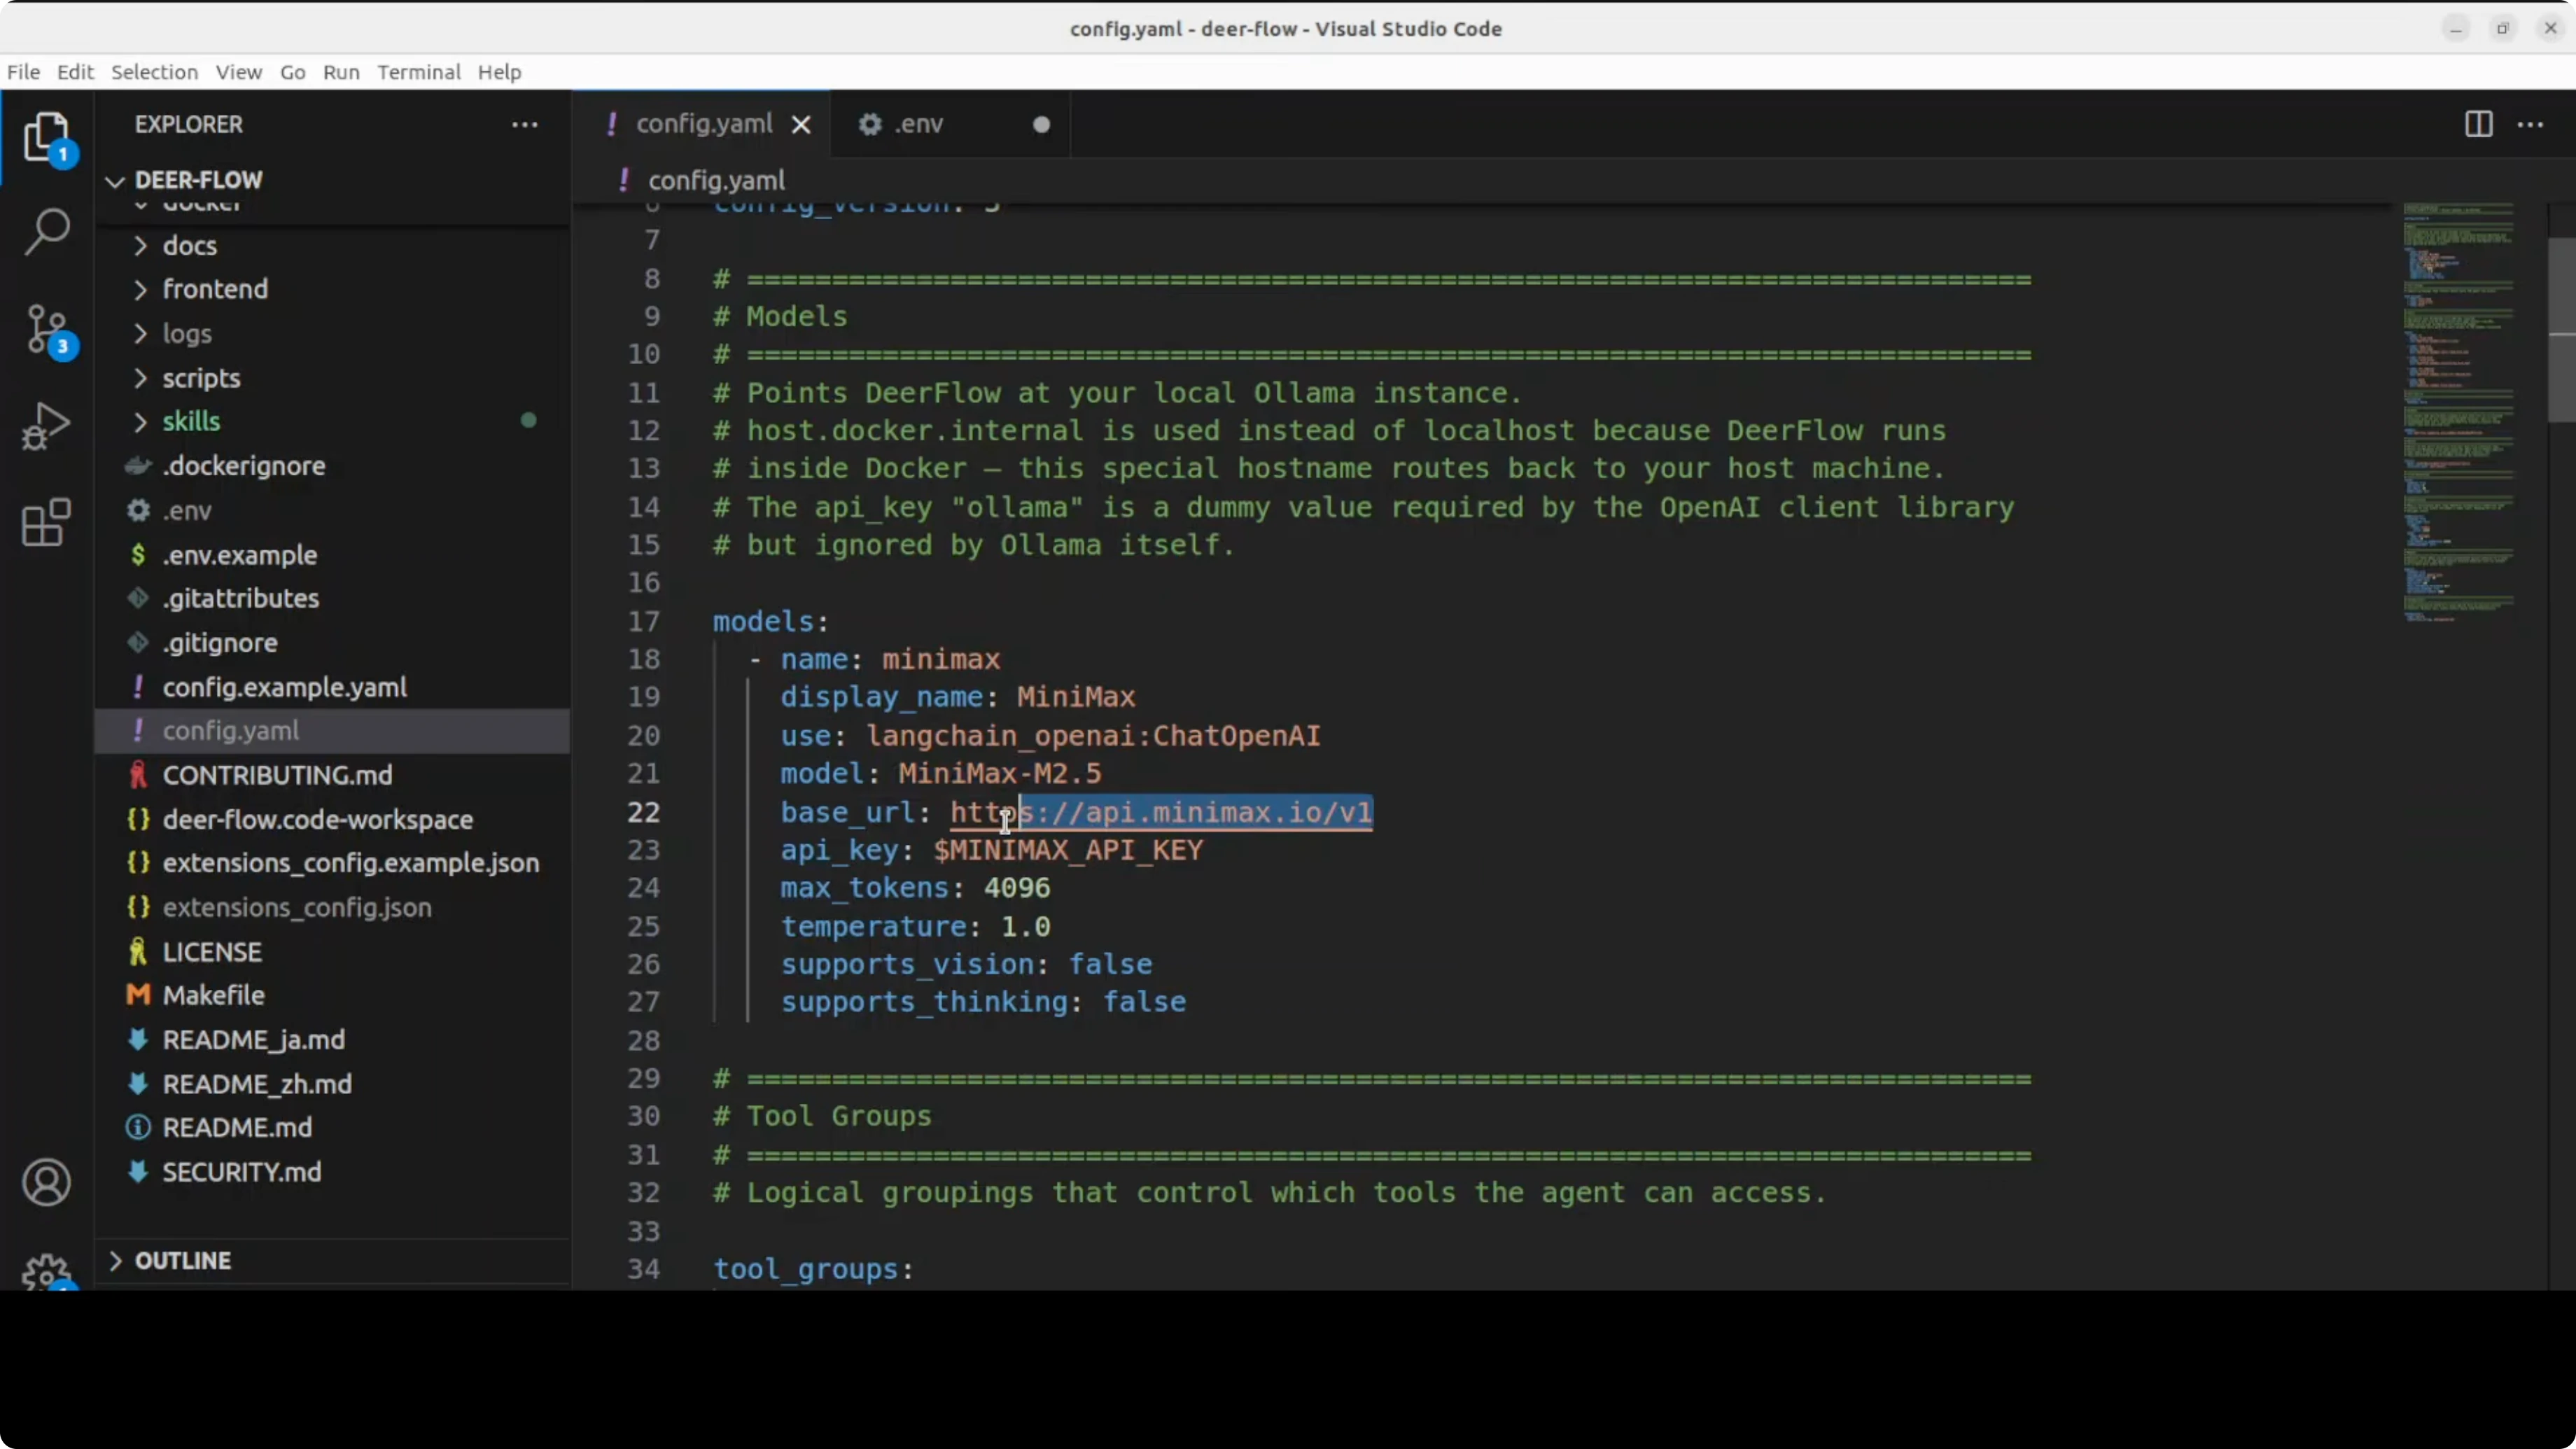This screenshot has height=1449, width=2576.
Task: Click the Split Editor Right icon
Action: point(2478,124)
